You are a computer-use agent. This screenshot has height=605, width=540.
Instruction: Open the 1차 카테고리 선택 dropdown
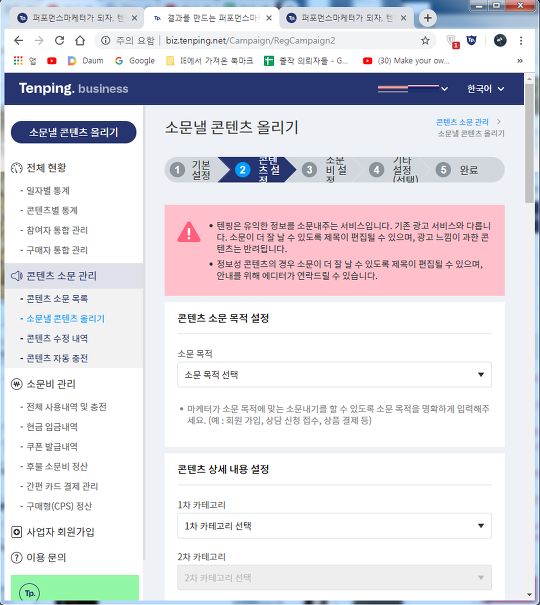click(x=334, y=526)
